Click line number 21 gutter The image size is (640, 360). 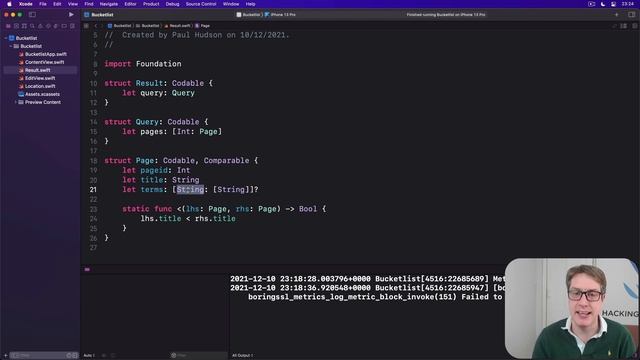click(93, 189)
